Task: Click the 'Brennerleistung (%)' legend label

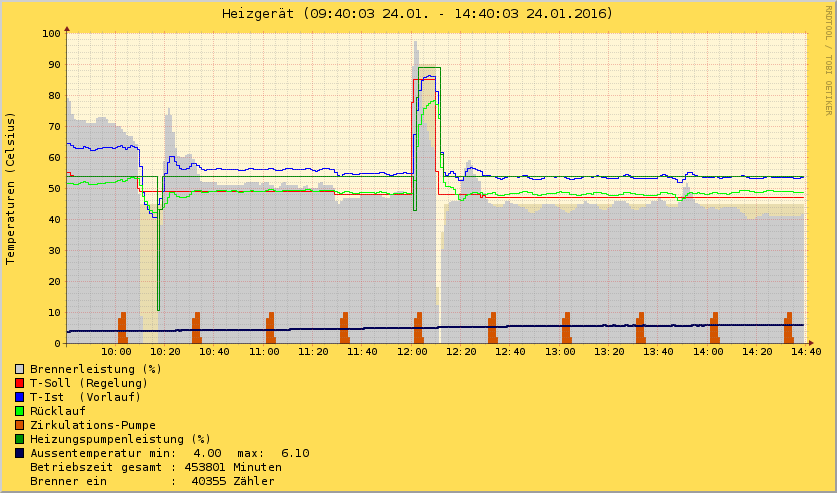Action: [96, 369]
